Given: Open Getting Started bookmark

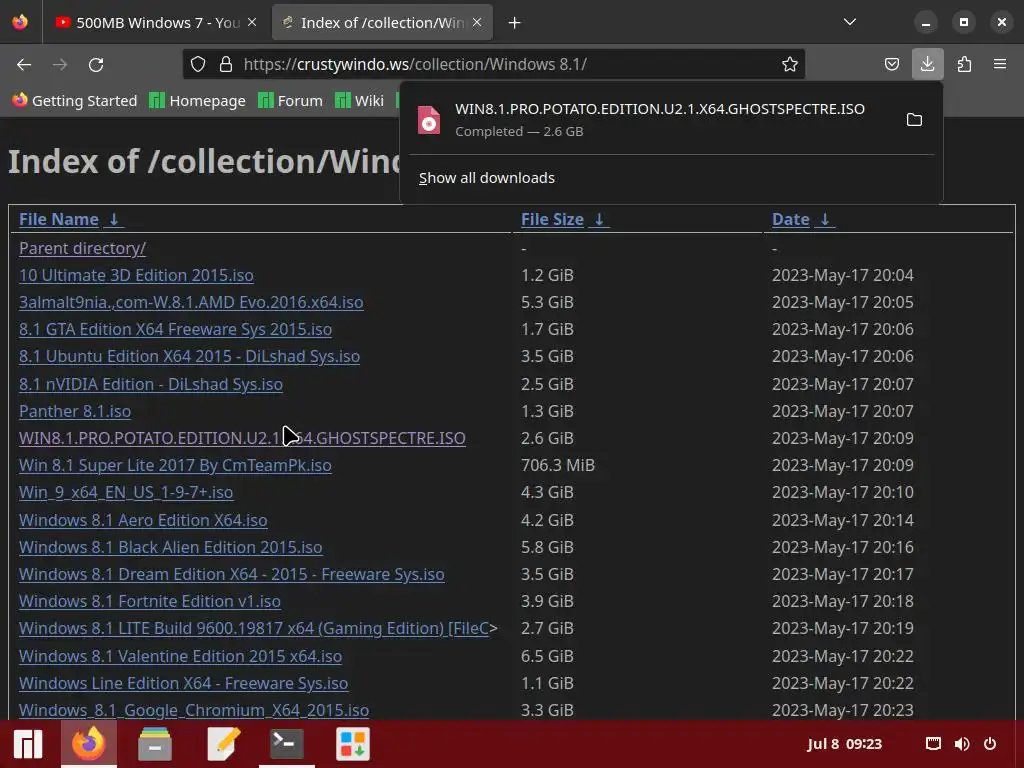Looking at the screenshot, I should pyautogui.click(x=75, y=101).
